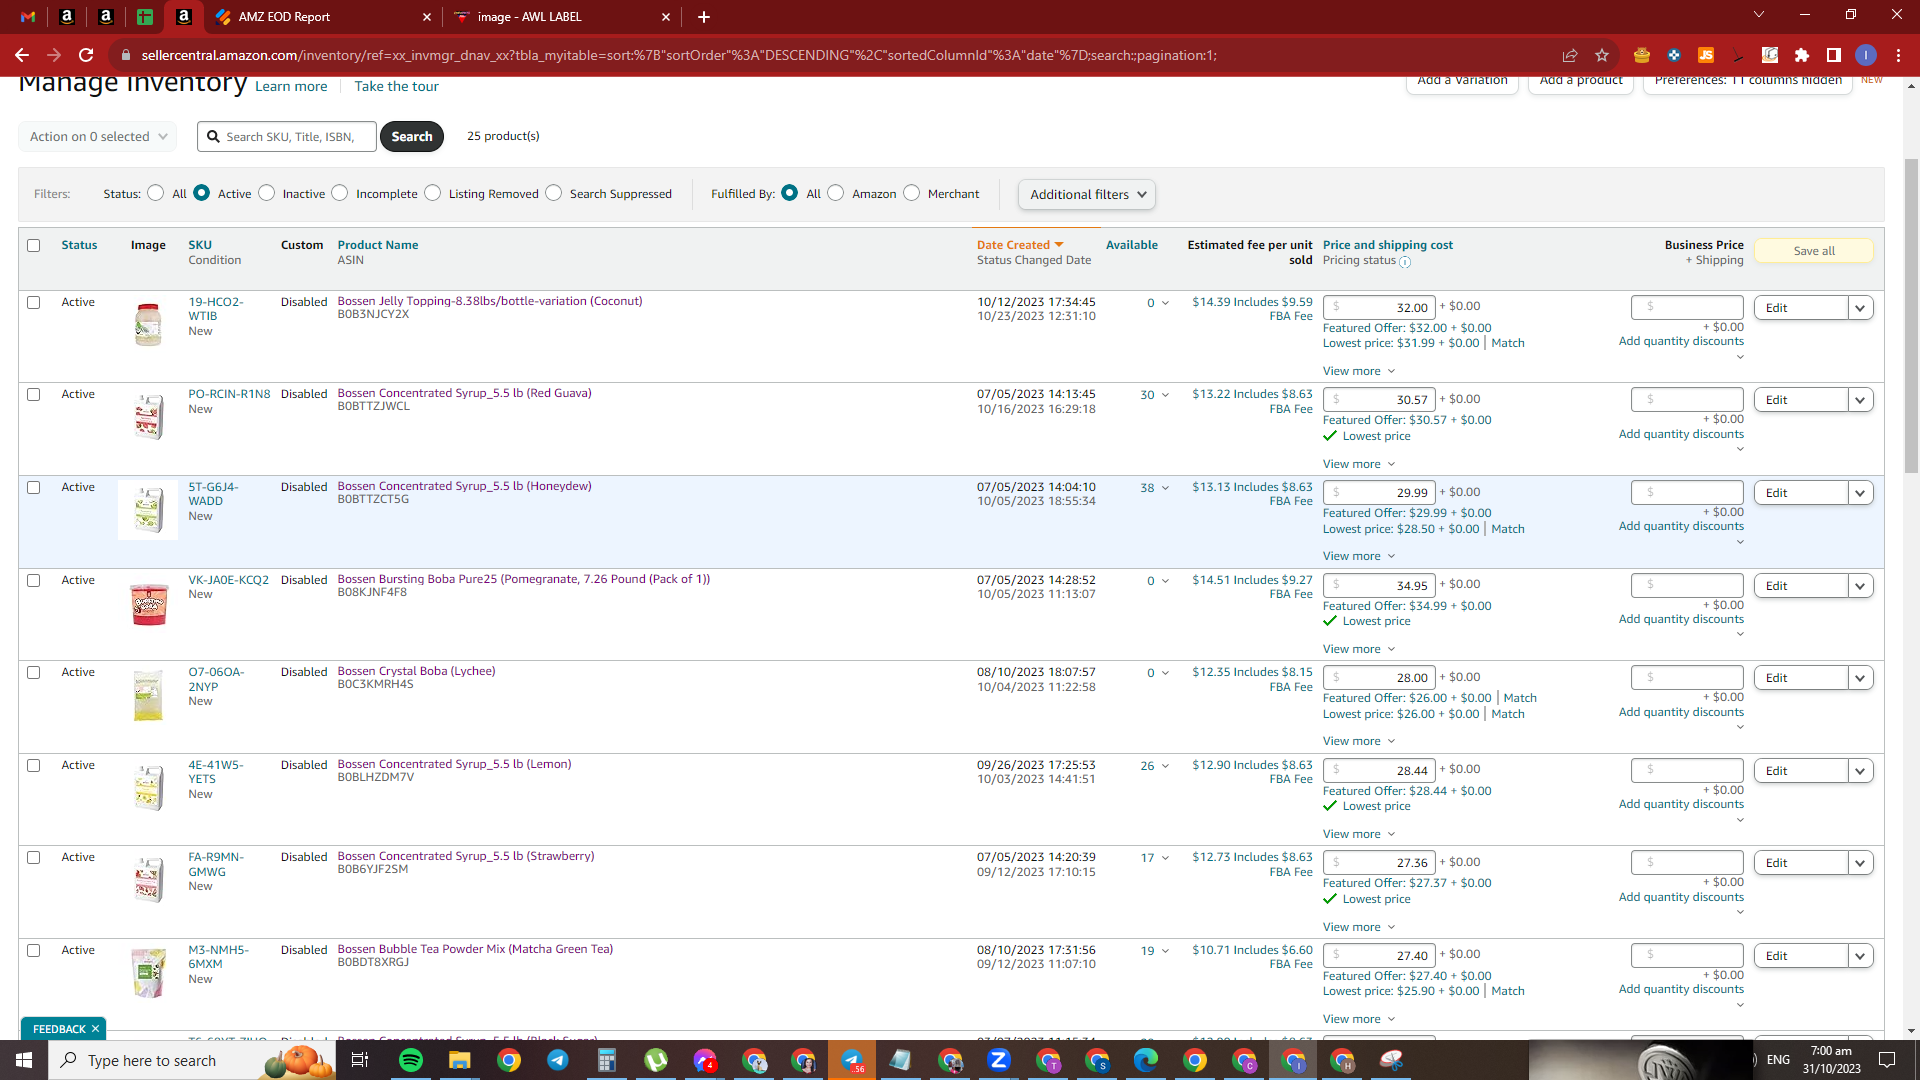Select the Inactive status filter
The width and height of the screenshot is (1920, 1080).
[267, 193]
